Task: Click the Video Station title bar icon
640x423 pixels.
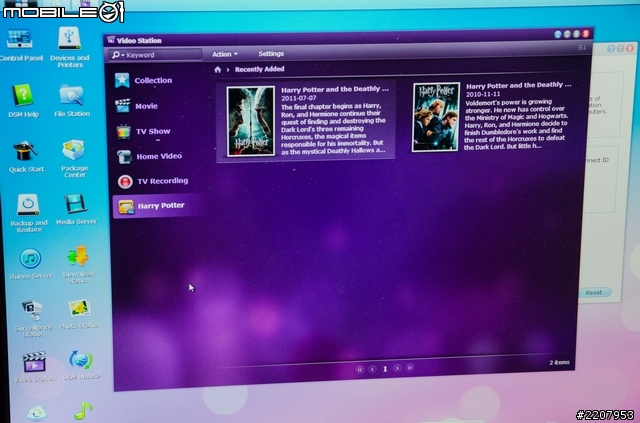Action: click(x=111, y=40)
